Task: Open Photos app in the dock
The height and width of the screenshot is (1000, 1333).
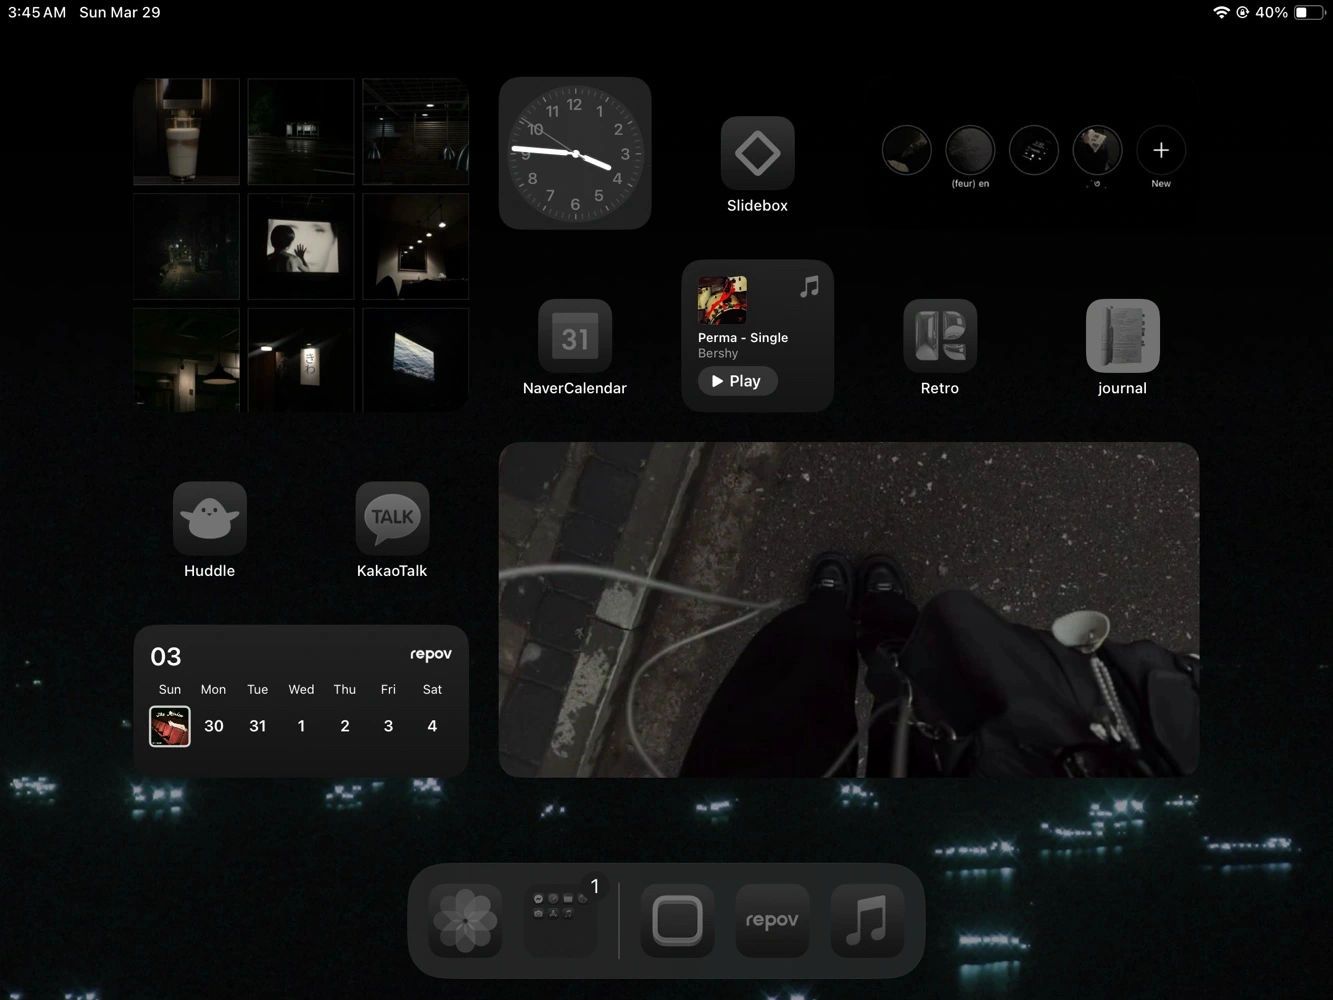Action: tap(465, 920)
